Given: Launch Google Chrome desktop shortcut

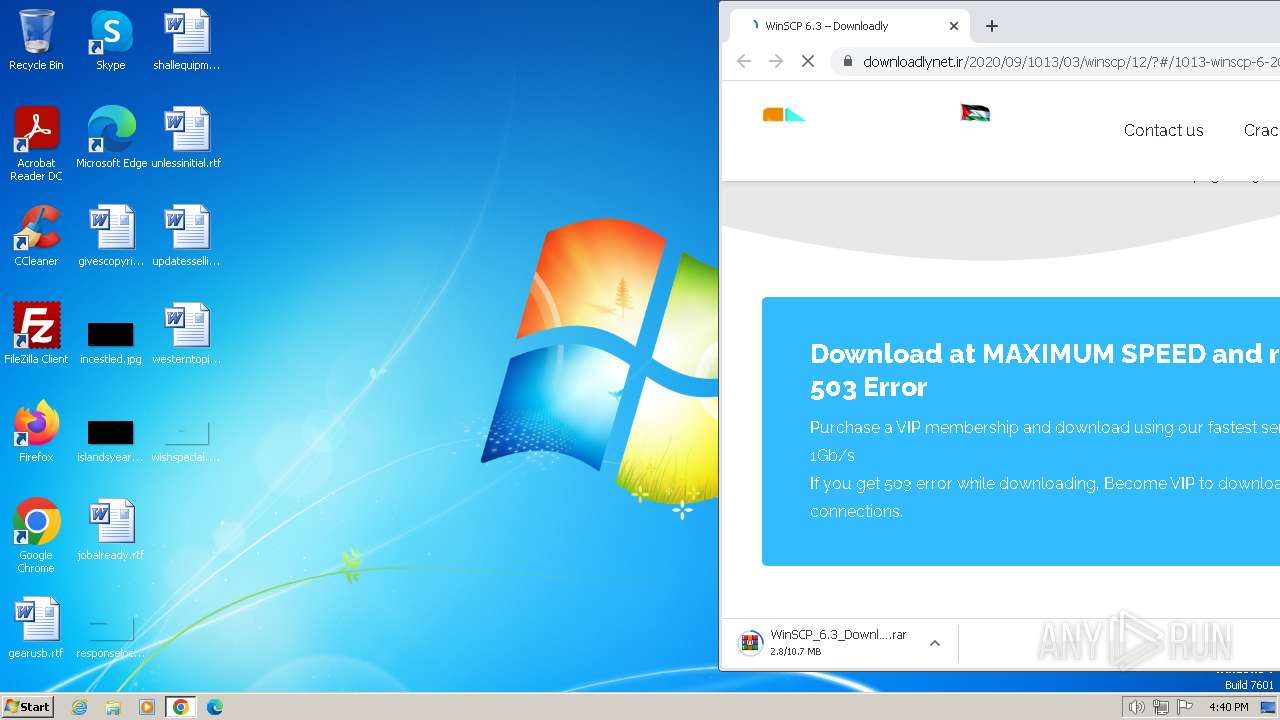Looking at the screenshot, I should coord(36,536).
